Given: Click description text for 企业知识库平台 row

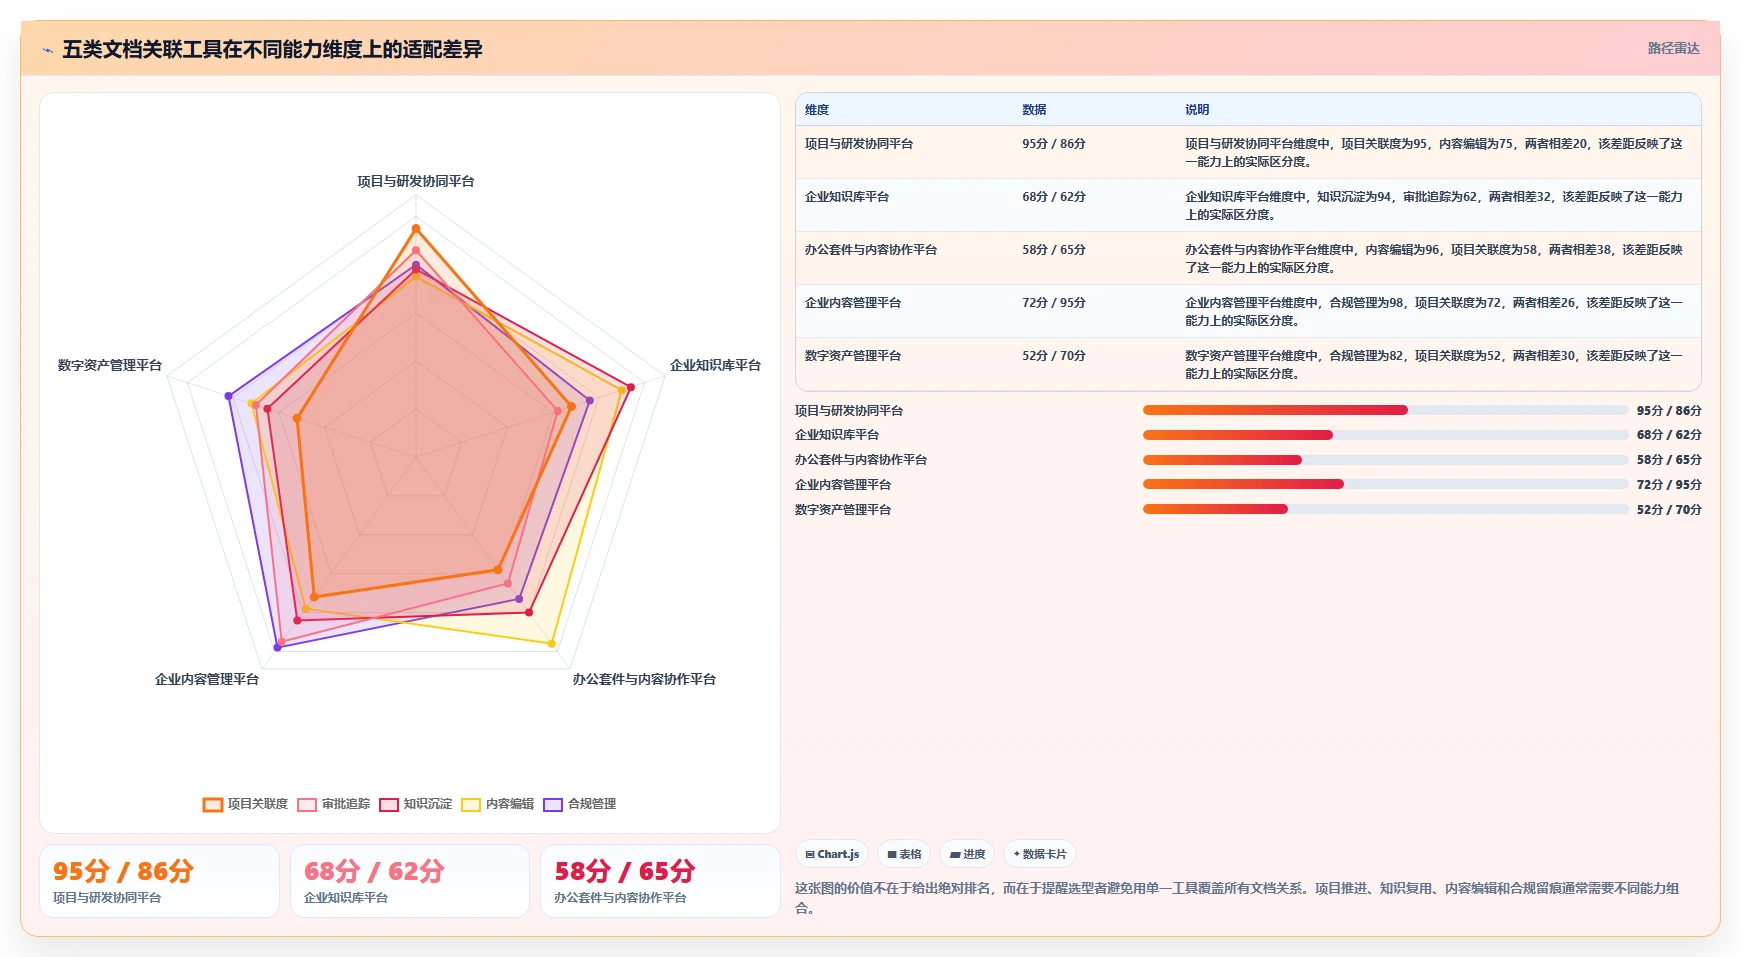Looking at the screenshot, I should [1434, 206].
